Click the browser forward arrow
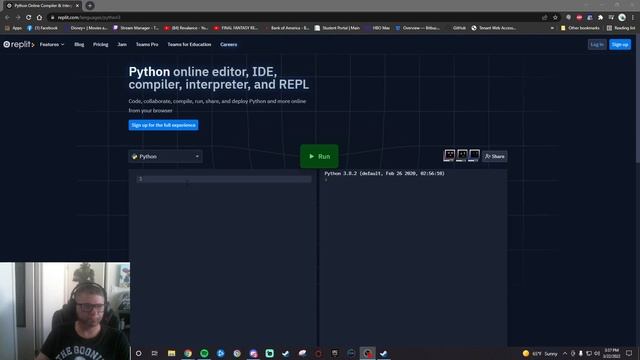Viewport: 640px width, 360px height. (18, 18)
